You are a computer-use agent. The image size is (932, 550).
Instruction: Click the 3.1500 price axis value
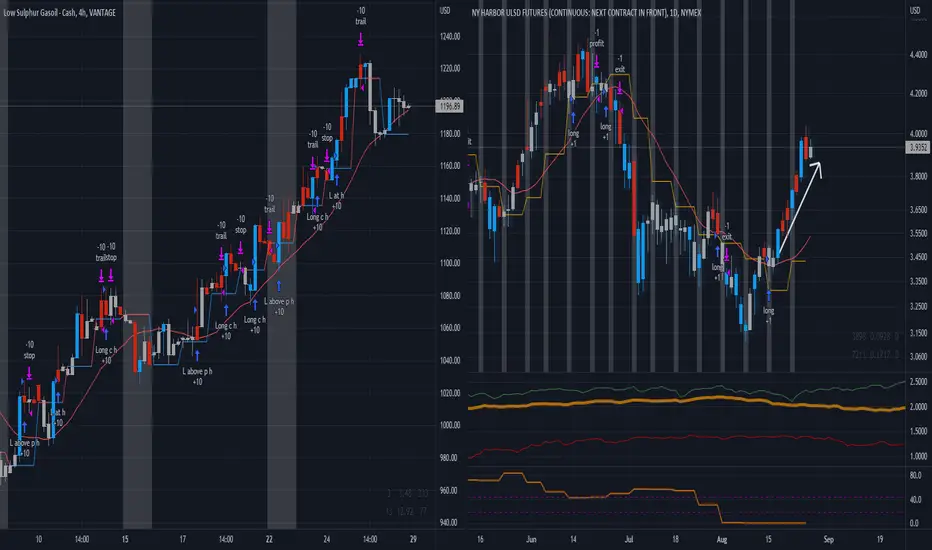918,333
